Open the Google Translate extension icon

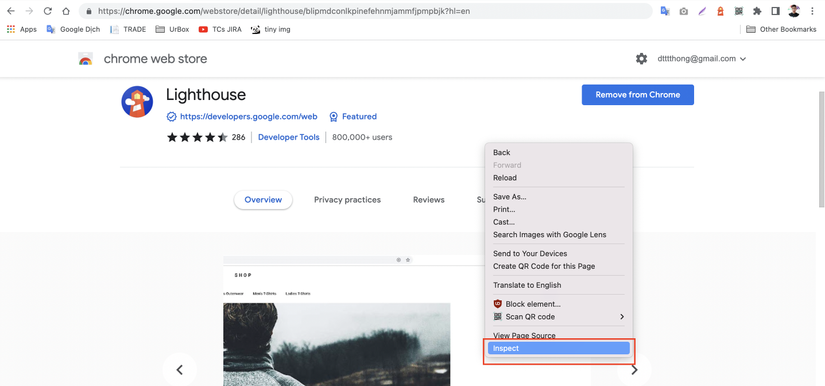(x=665, y=11)
